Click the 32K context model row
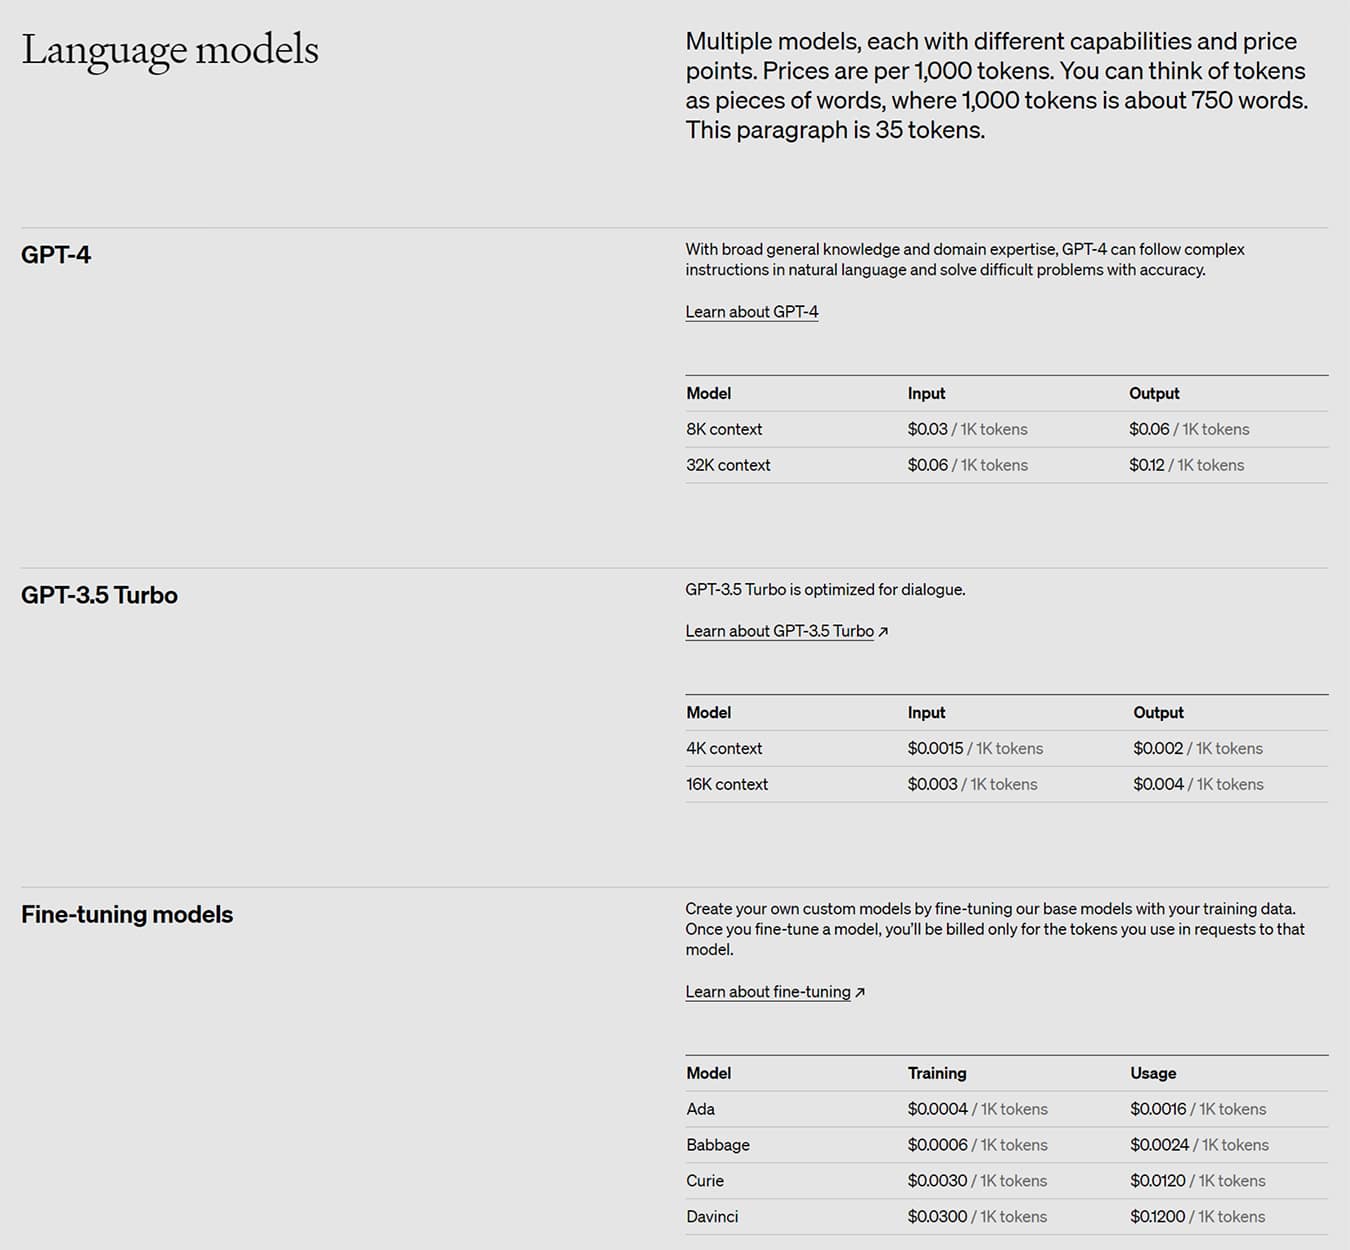The height and width of the screenshot is (1250, 1350). coord(728,465)
